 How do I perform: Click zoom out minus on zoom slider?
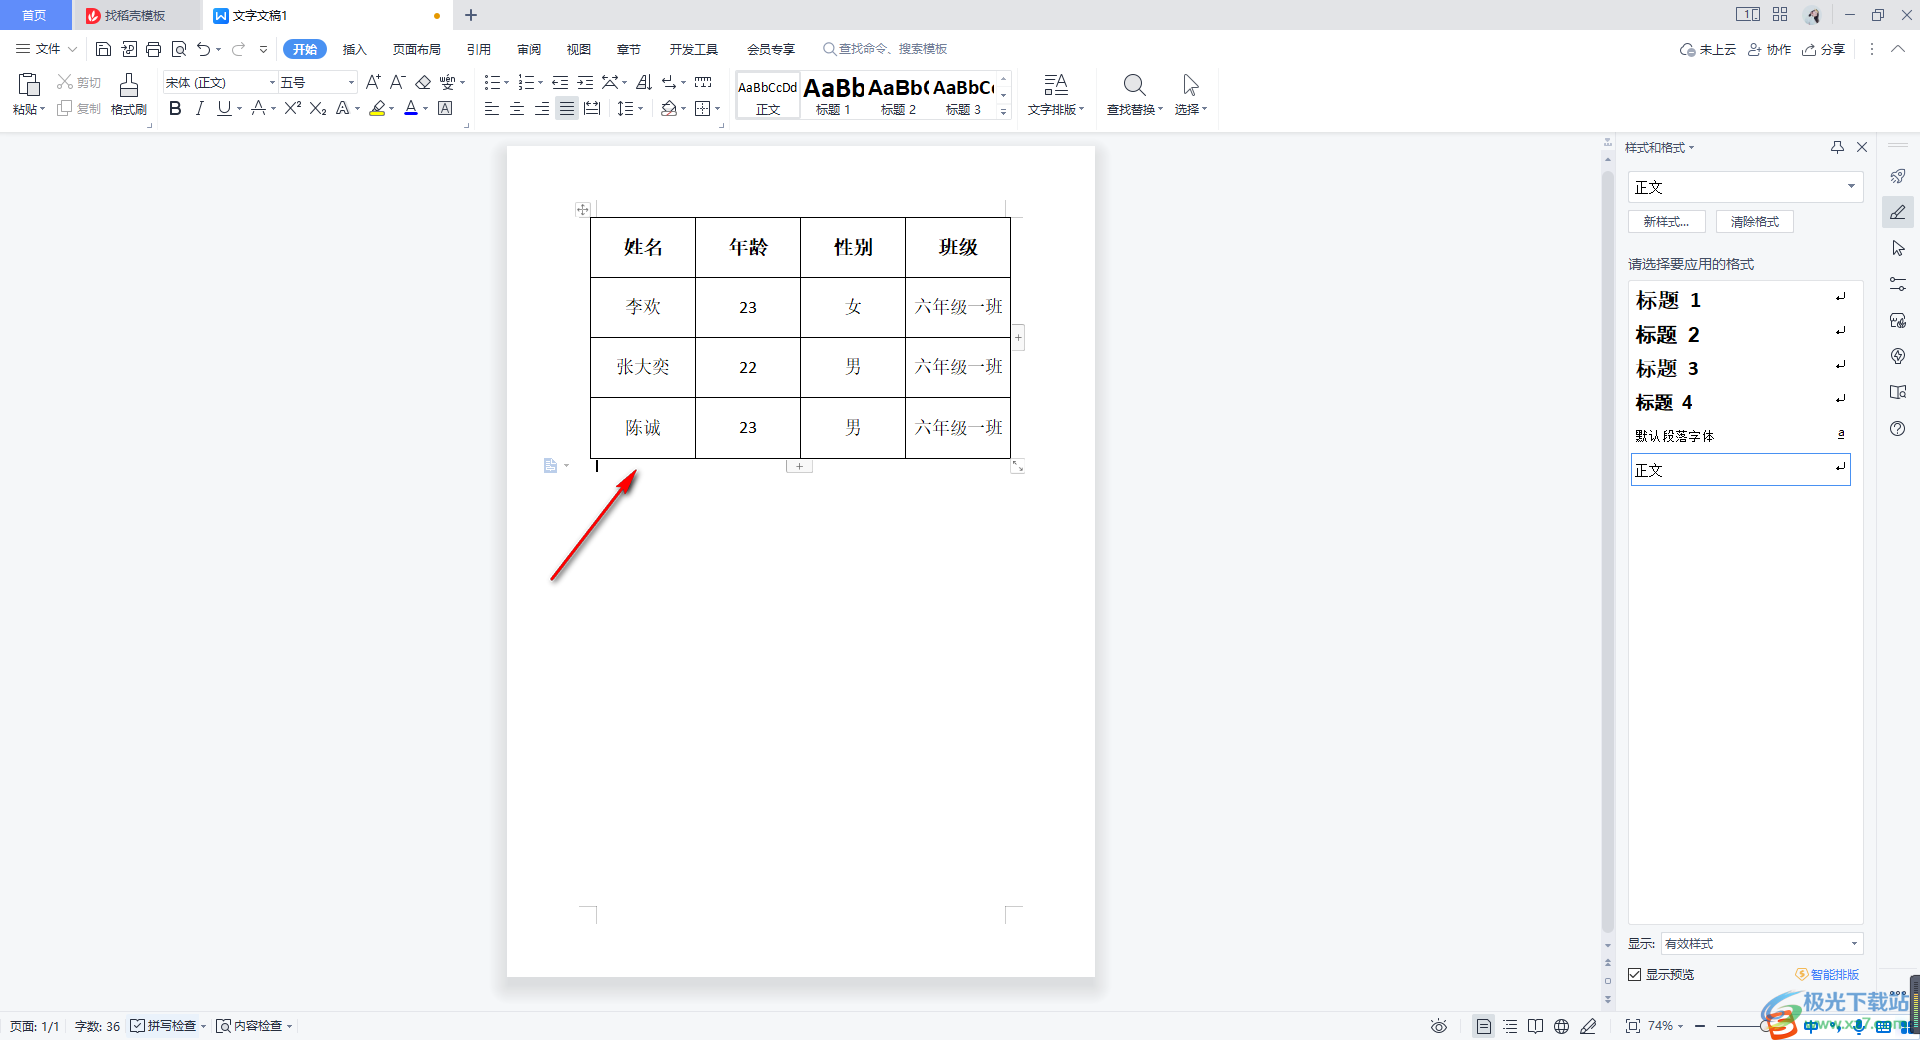(1700, 1026)
